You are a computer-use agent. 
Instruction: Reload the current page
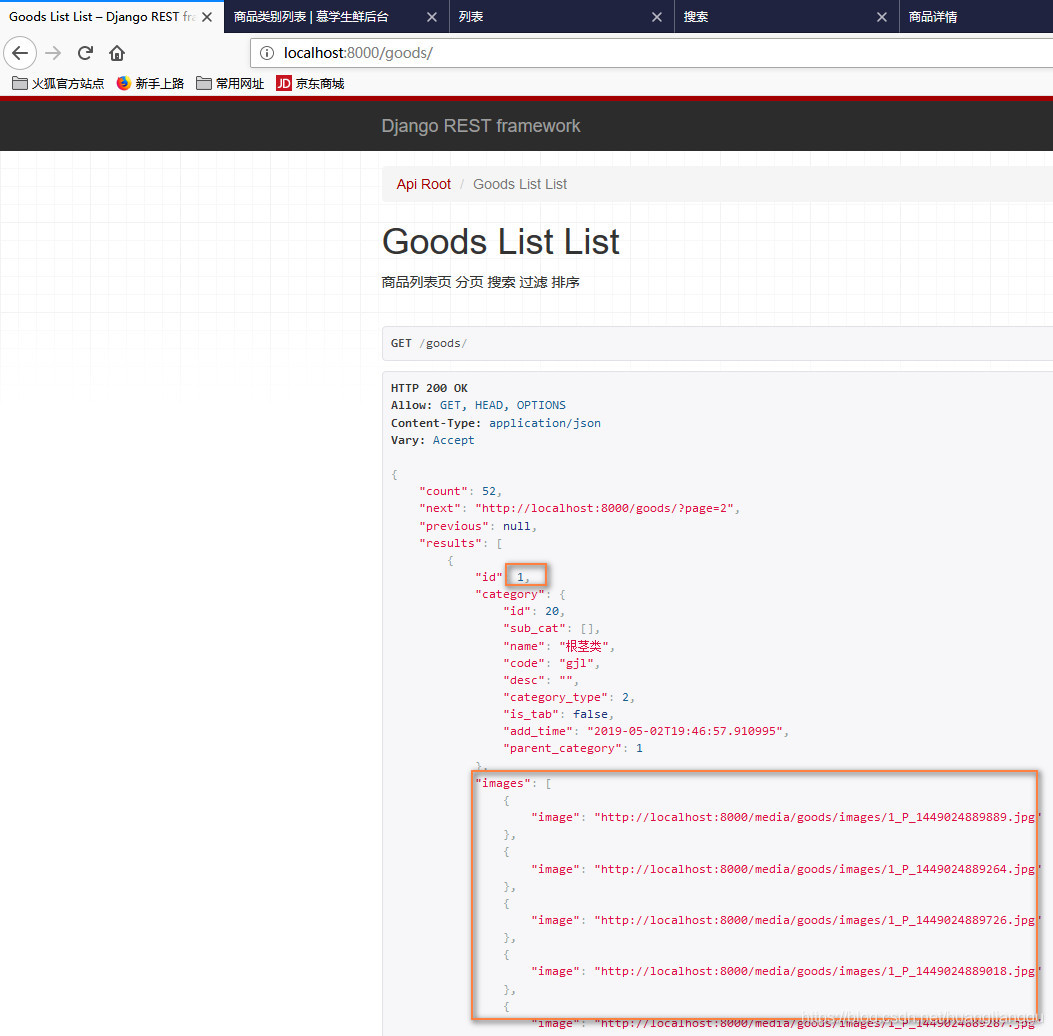click(85, 53)
